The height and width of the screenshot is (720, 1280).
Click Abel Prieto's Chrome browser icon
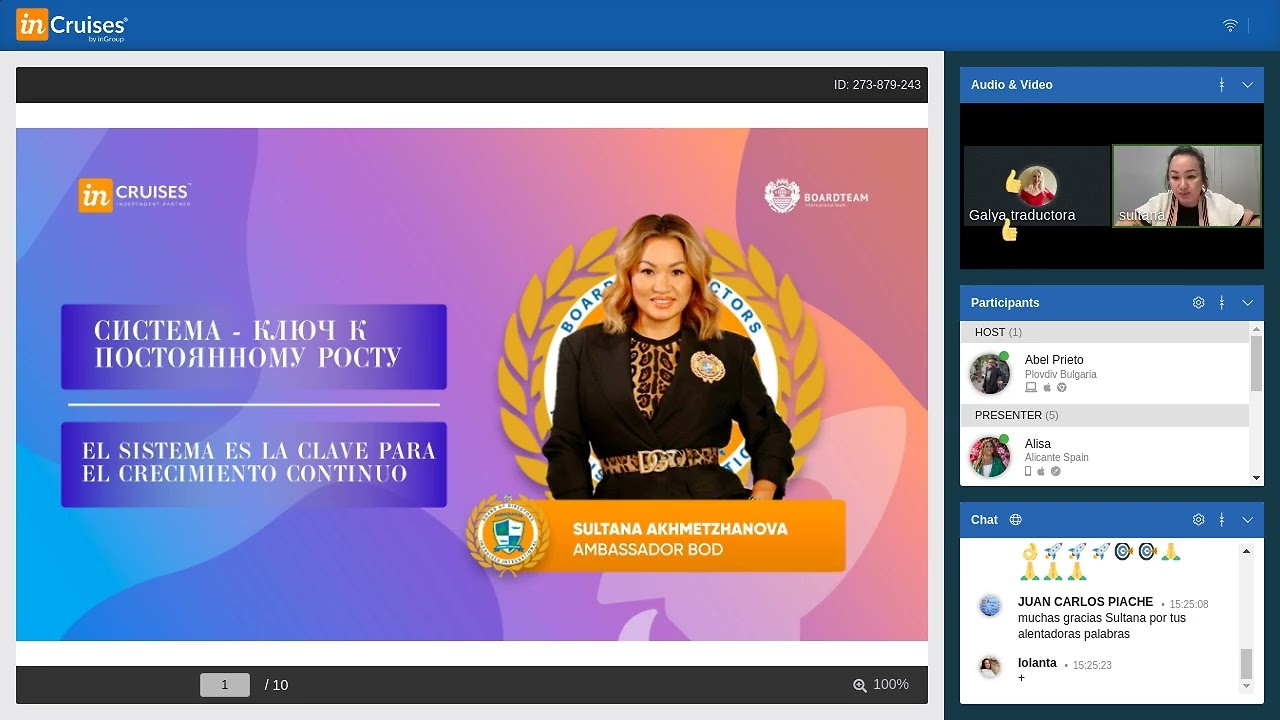coord(1062,388)
